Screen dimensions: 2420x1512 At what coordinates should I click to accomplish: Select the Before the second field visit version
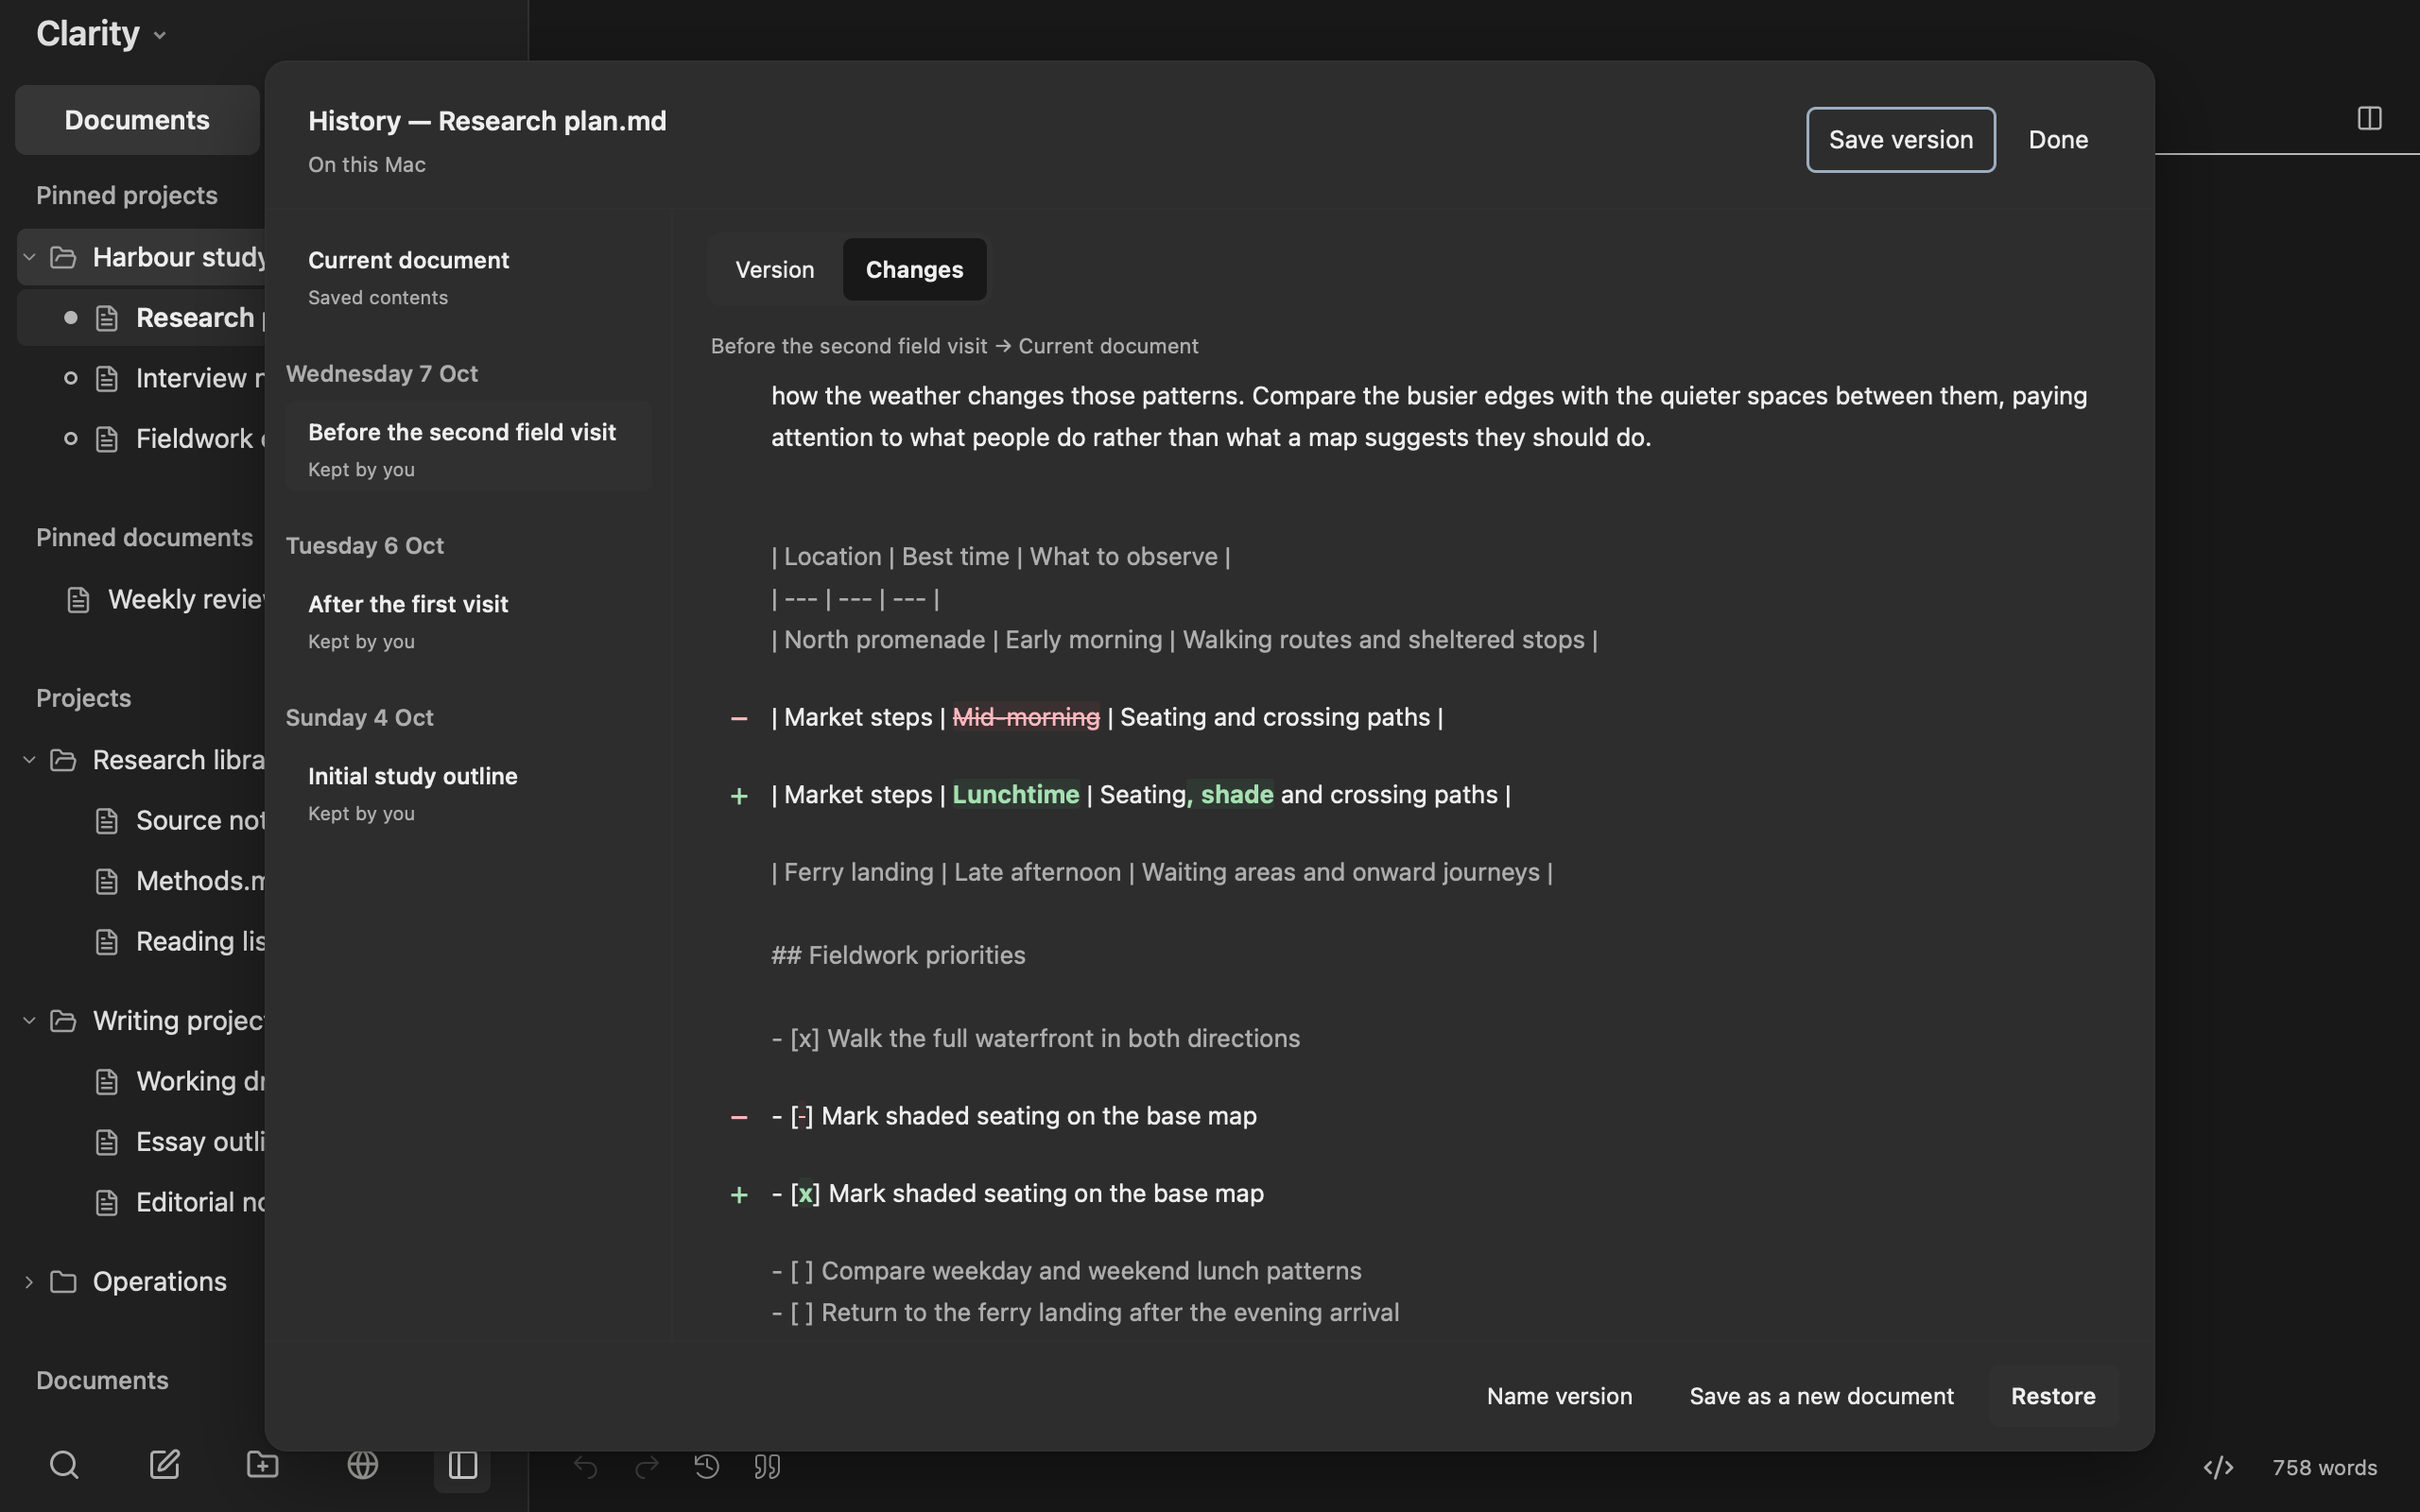468,448
